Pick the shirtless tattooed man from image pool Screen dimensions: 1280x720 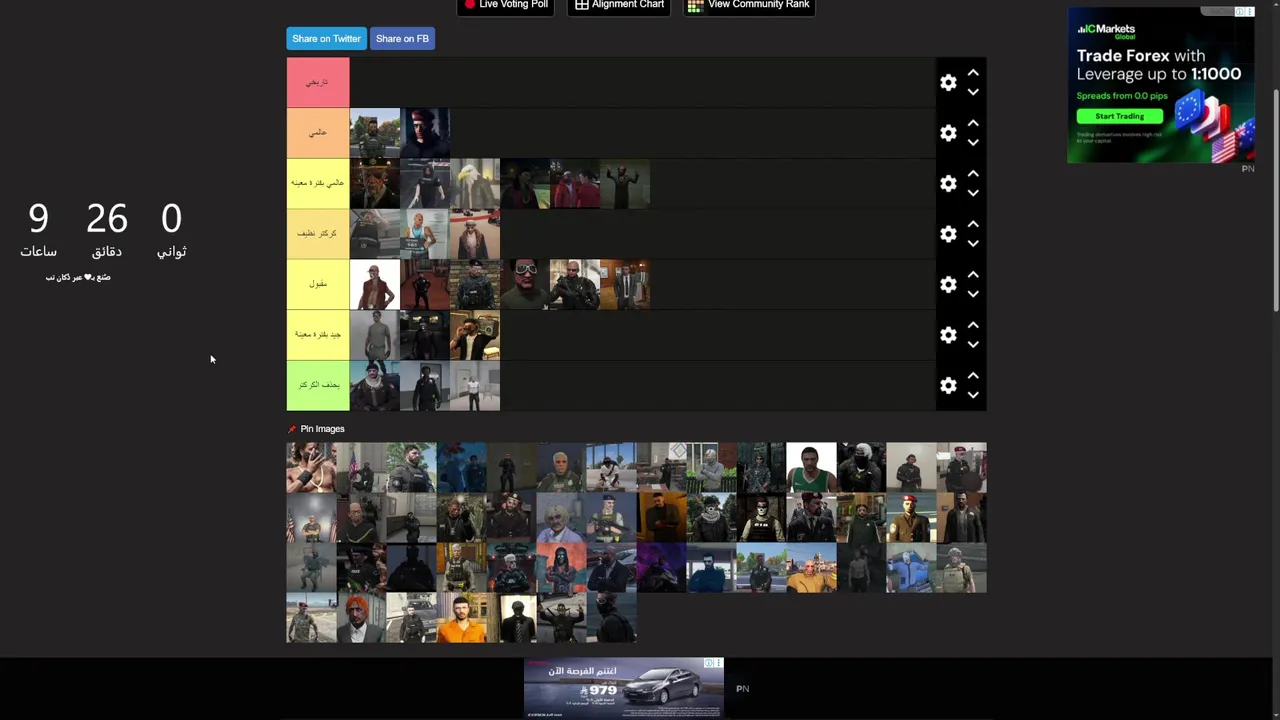[x=311, y=467]
